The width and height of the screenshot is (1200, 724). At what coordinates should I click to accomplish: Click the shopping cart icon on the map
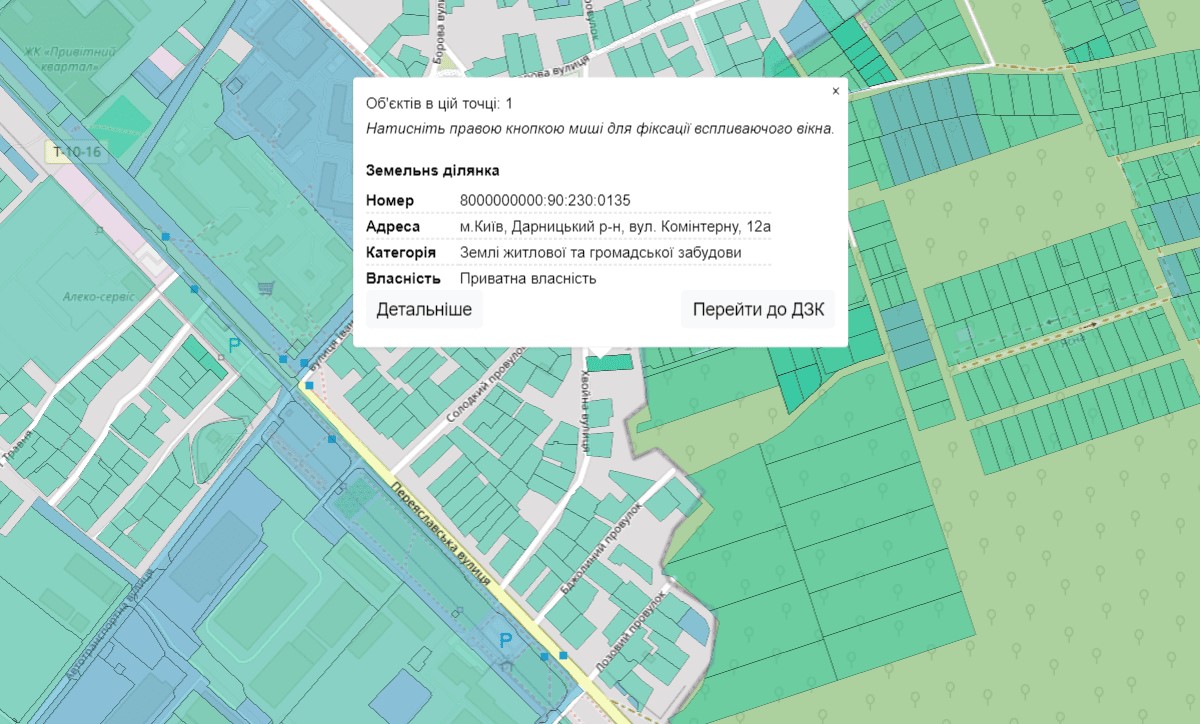[x=265, y=289]
